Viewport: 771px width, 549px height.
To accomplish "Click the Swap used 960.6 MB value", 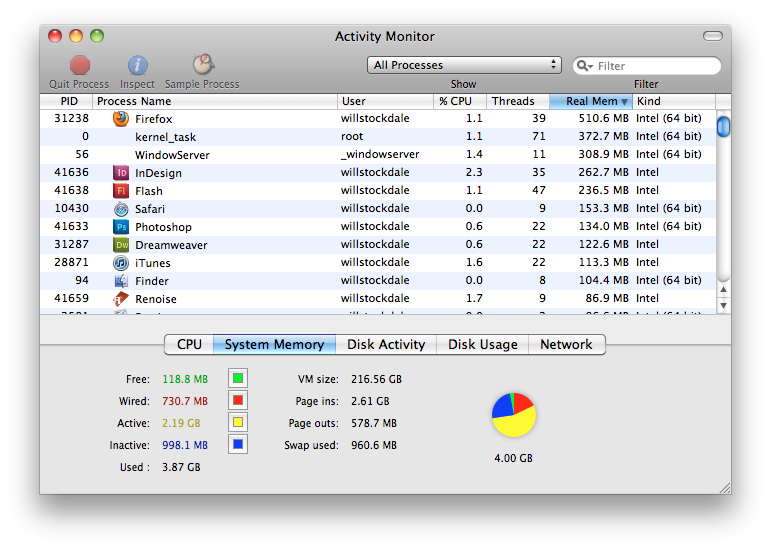I will coord(374,445).
